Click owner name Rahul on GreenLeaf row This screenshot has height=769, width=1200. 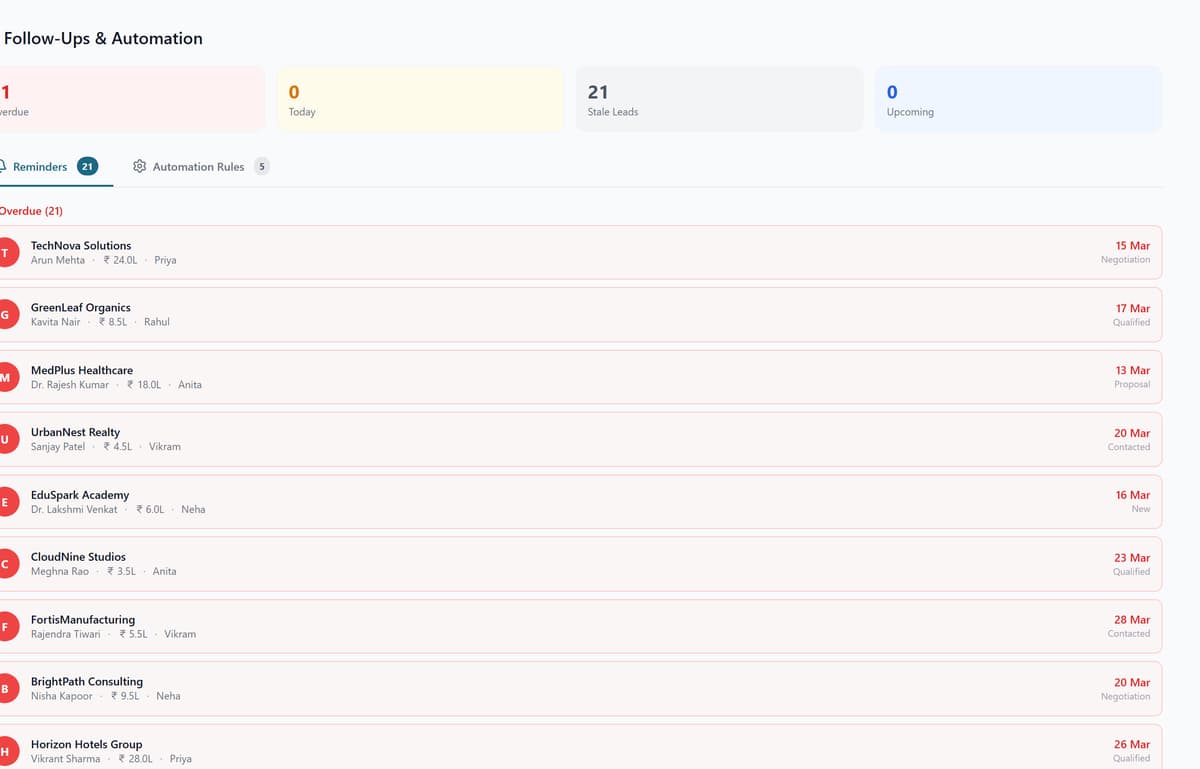point(157,322)
